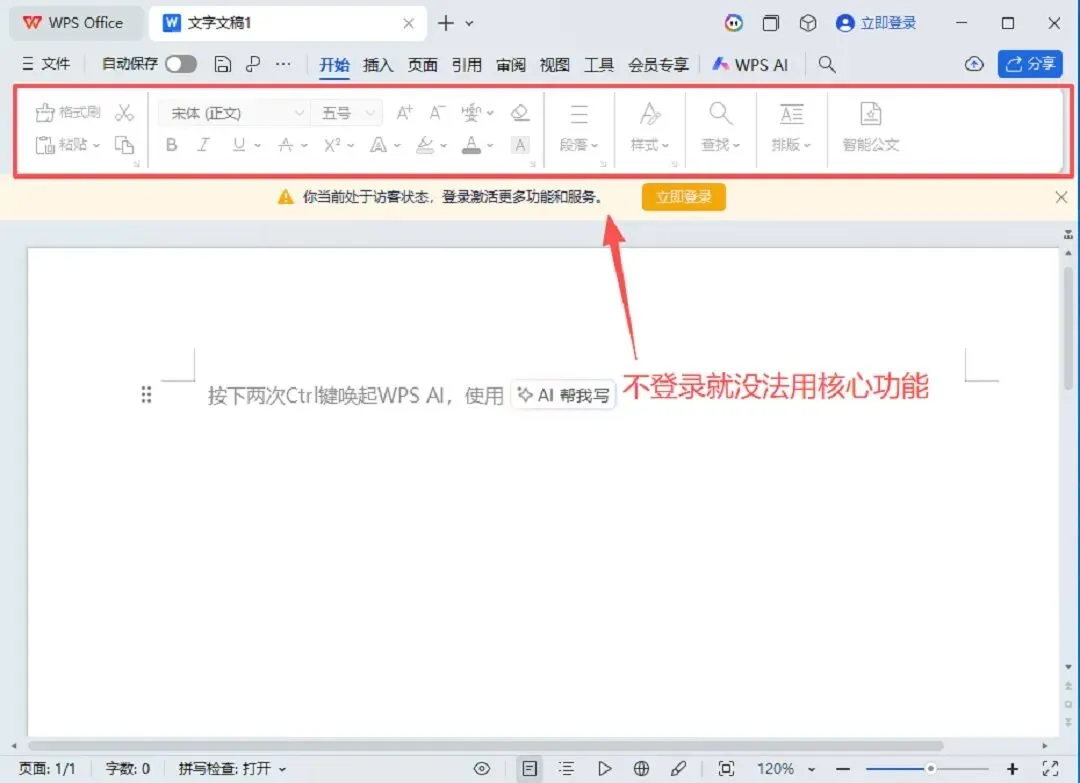The height and width of the screenshot is (783, 1080).
Task: Click the Smart Official Document 智能公文 icon
Action: 871,114
